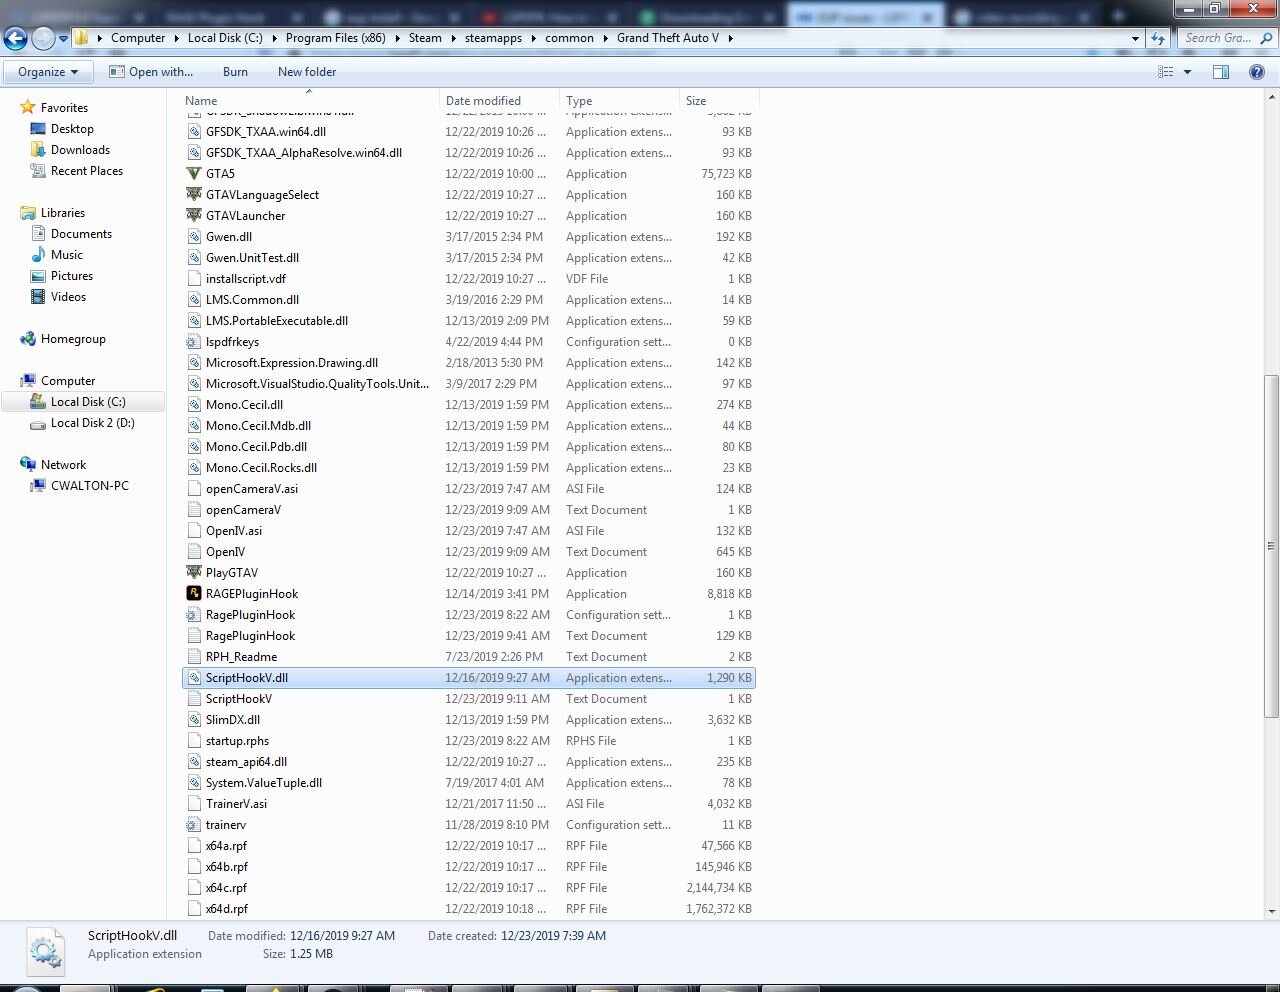
Task: Toggle the preview pane
Action: (x=1221, y=72)
